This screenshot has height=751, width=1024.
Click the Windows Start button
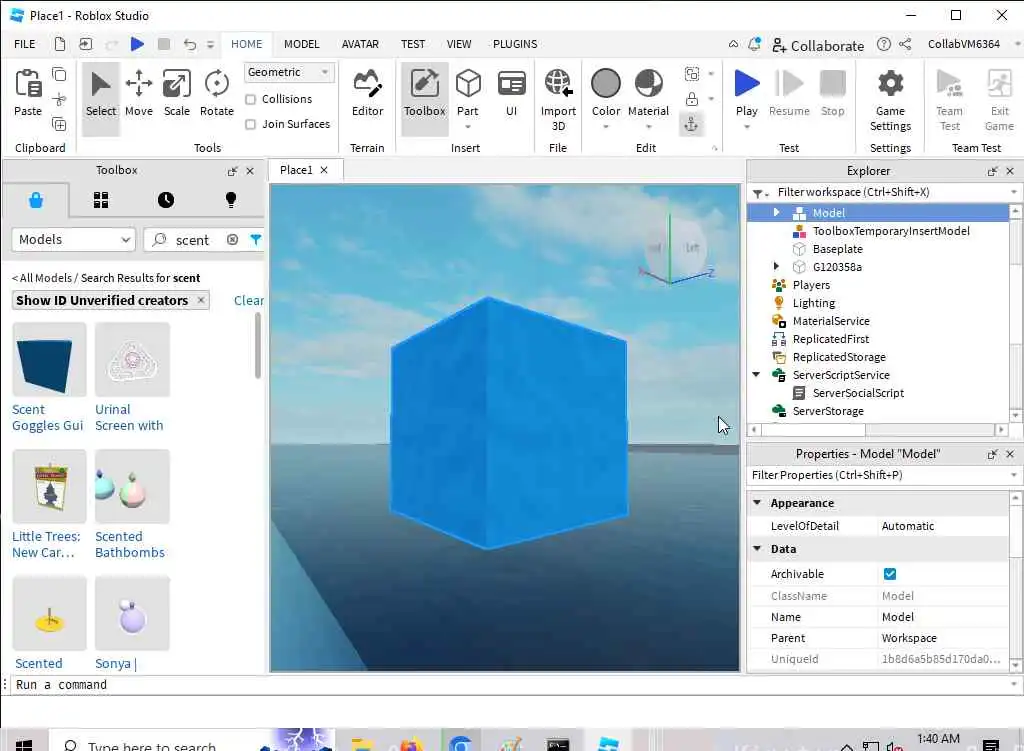coord(24,744)
